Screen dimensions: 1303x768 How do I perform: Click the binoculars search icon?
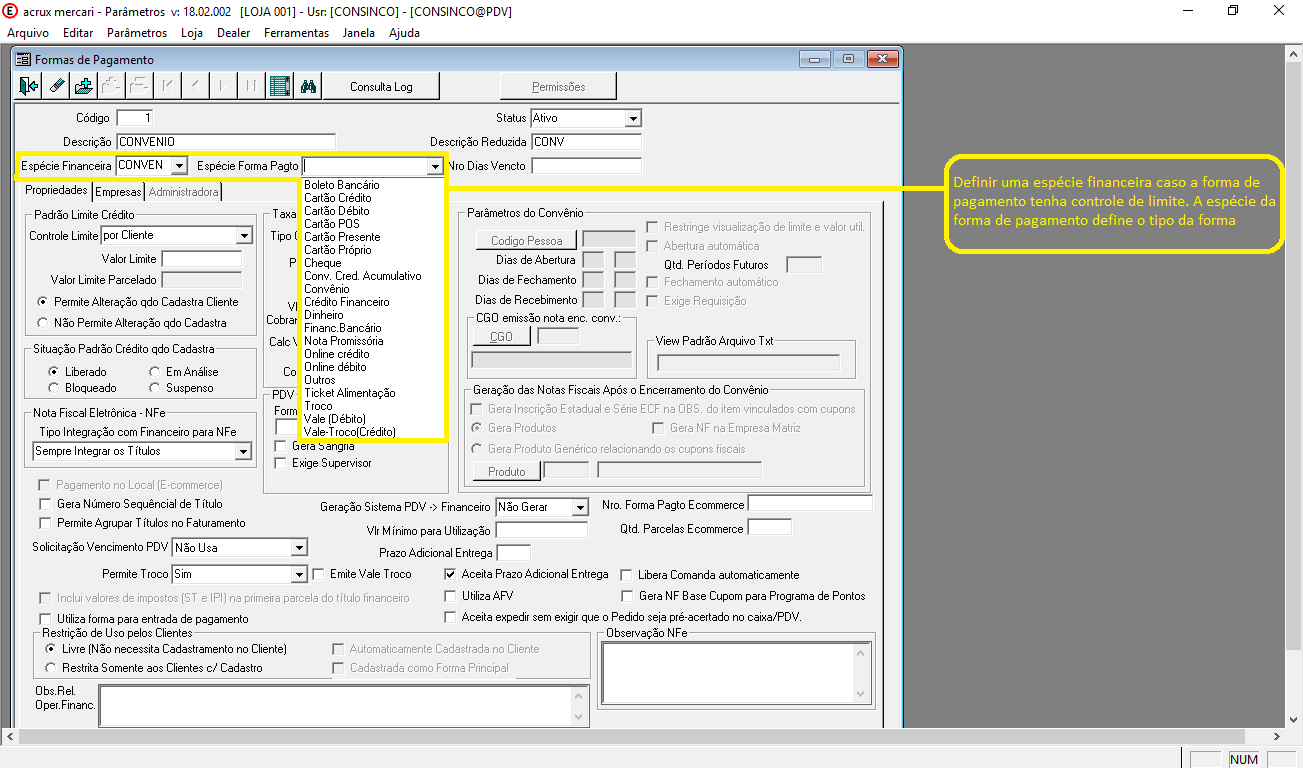tap(308, 86)
